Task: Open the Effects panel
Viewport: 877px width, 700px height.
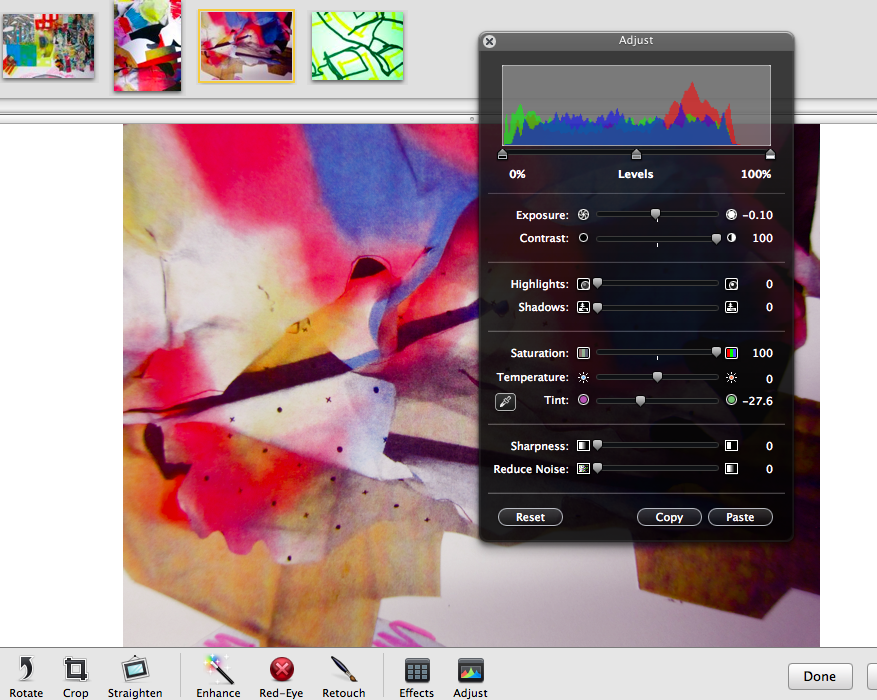Action: coord(417,670)
